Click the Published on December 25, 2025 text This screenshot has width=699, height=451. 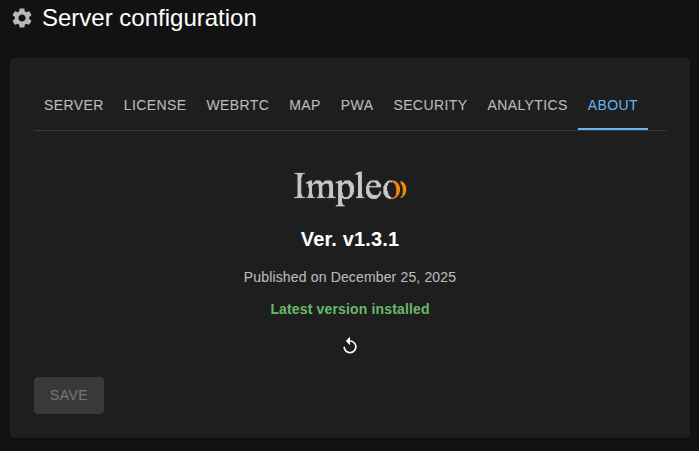(350, 277)
